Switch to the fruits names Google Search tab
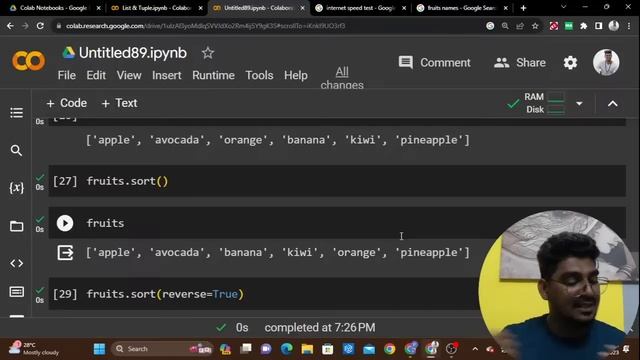Screen dimensions: 640x360 coord(461,8)
